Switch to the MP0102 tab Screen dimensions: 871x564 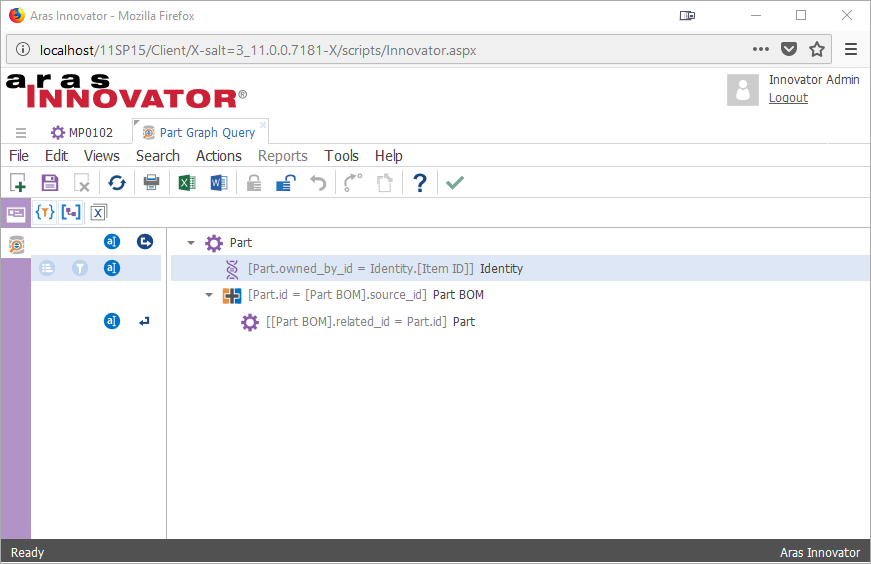81,133
